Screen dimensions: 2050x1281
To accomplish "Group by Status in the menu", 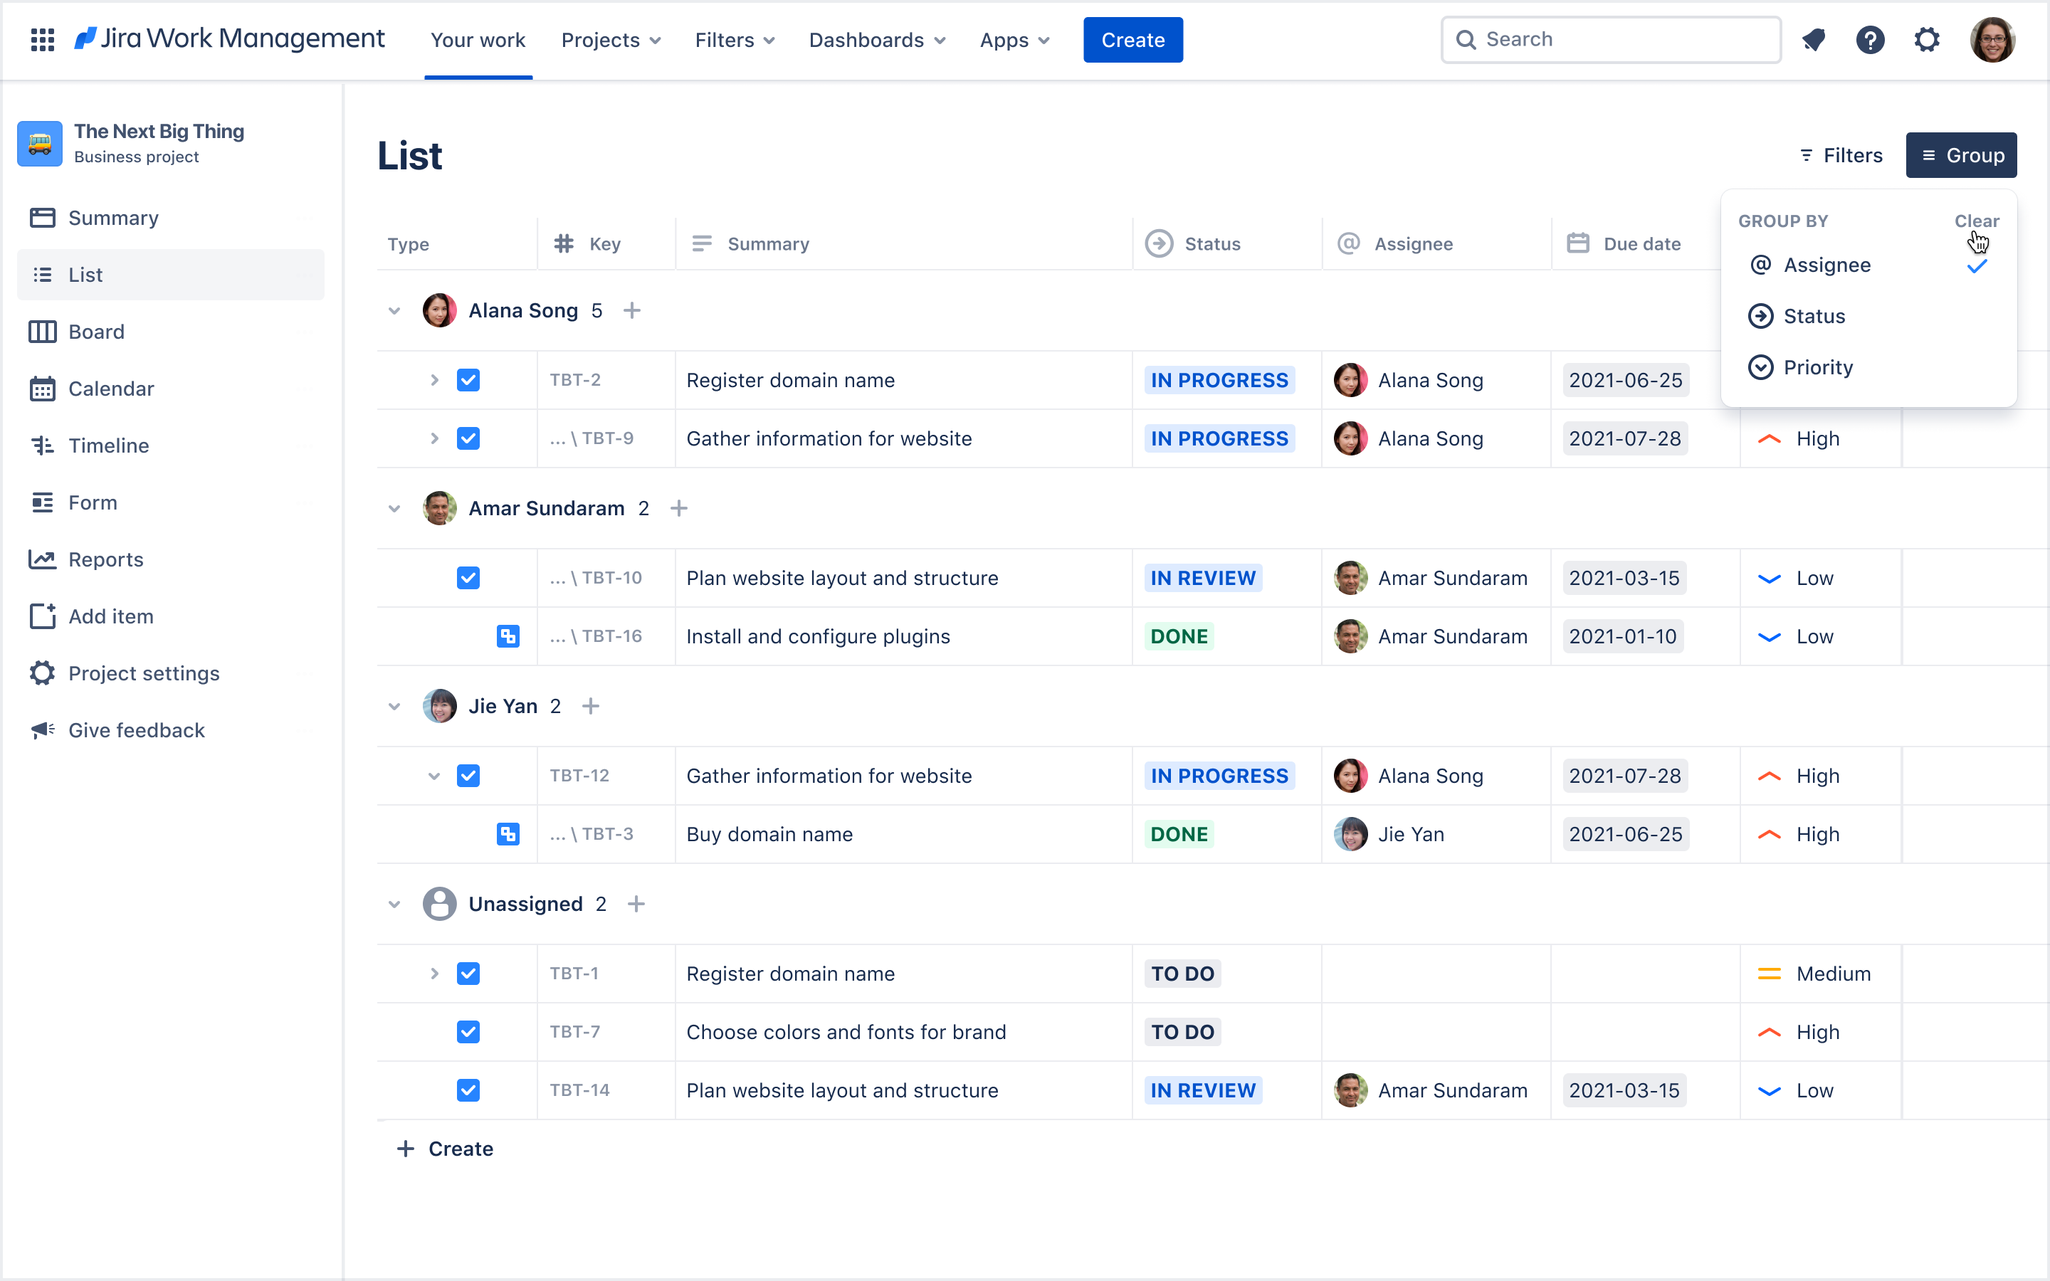I will (x=1813, y=317).
